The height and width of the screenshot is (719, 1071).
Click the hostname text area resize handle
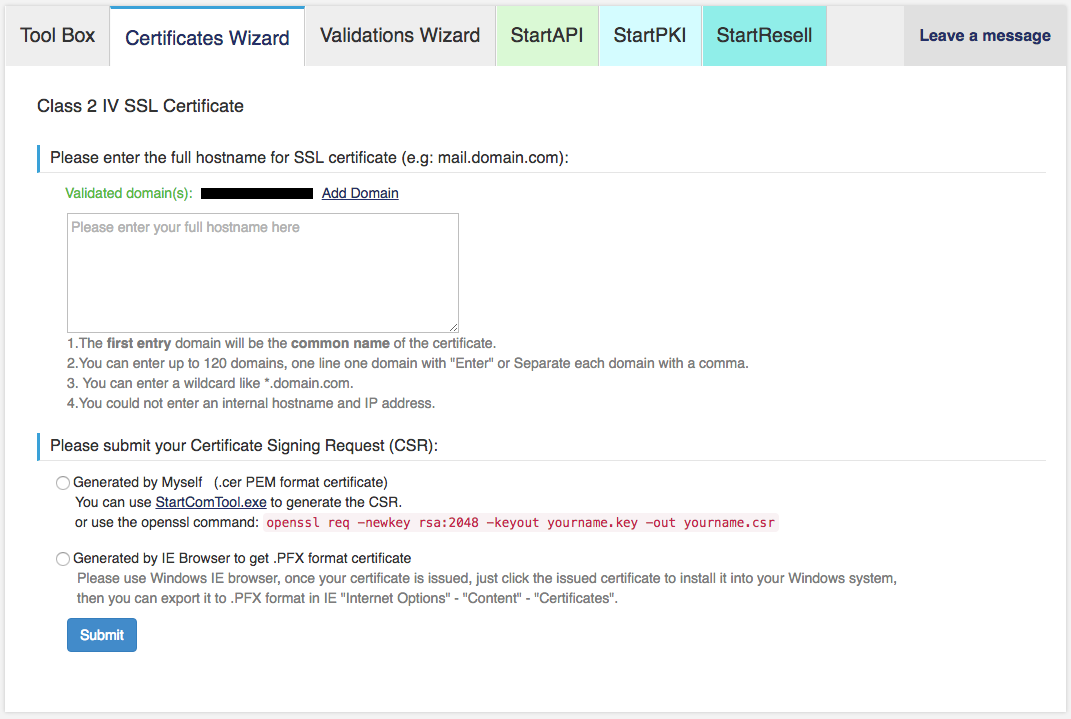[454, 327]
